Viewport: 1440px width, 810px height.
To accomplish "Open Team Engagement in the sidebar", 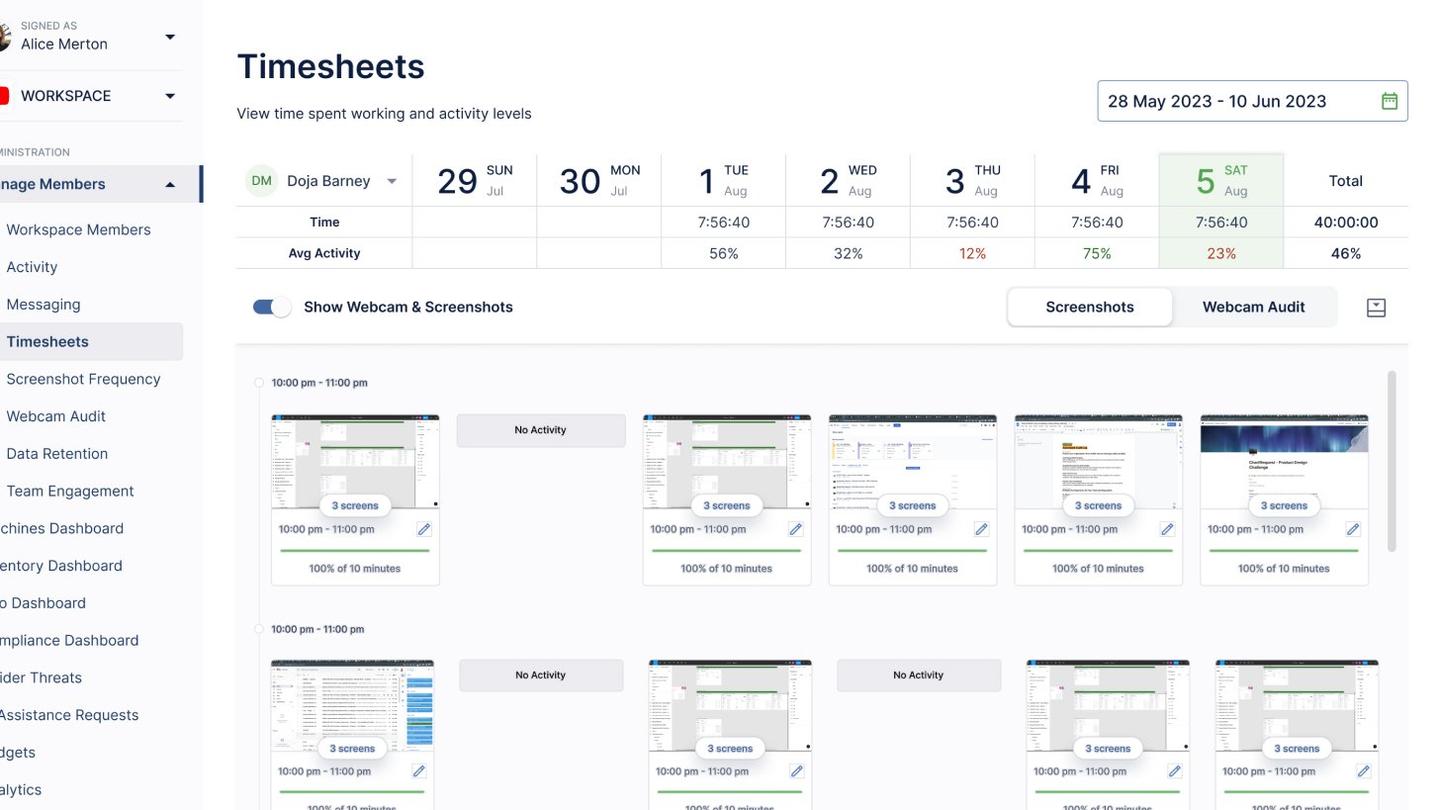I will [x=70, y=491].
